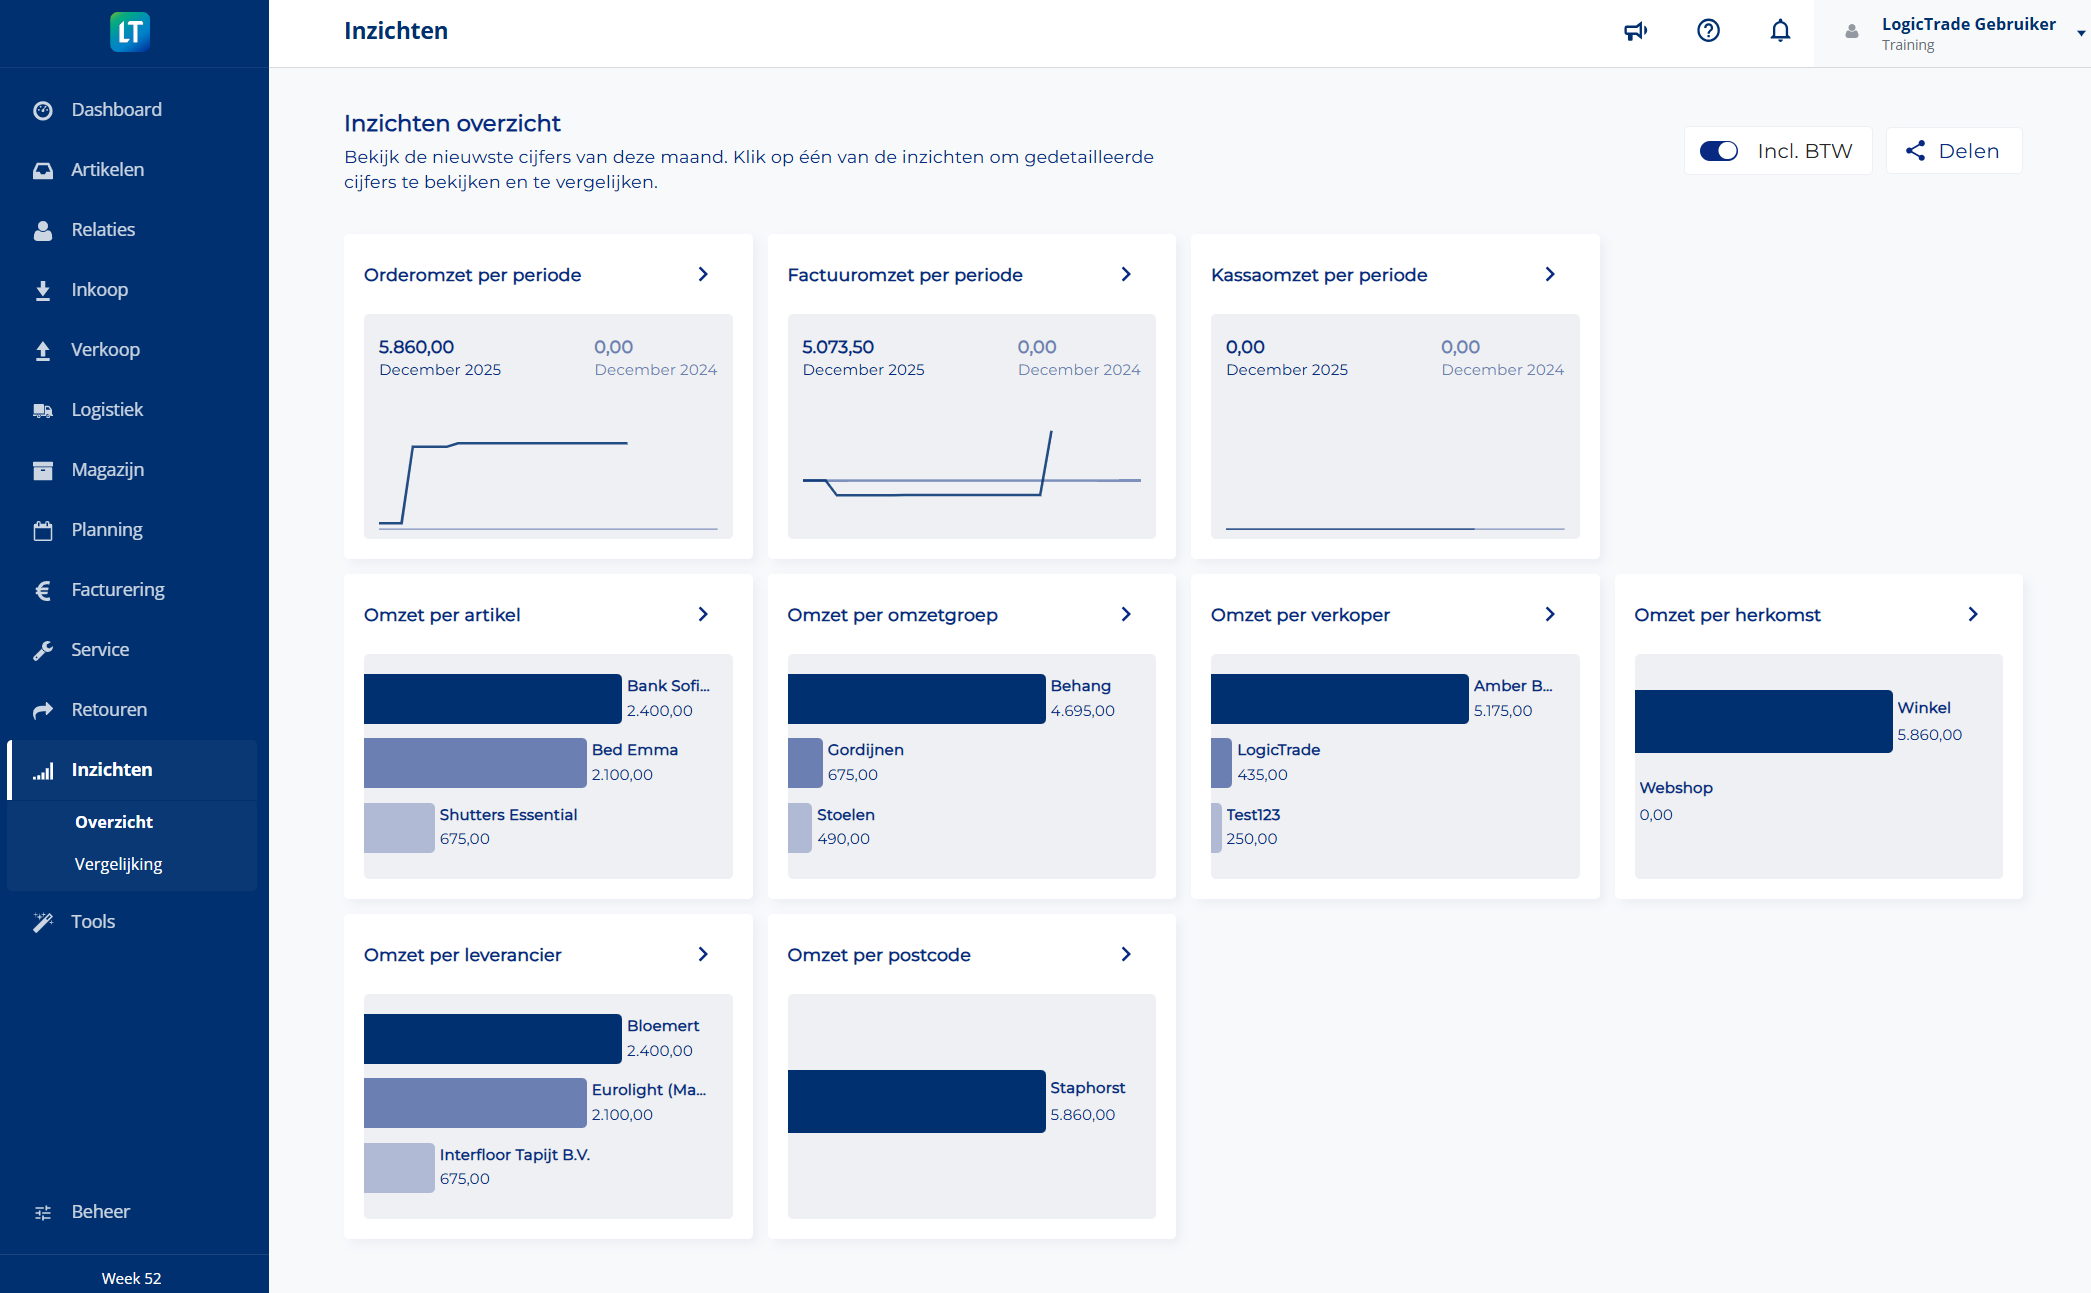Select the Service wrench icon
Screen dimensions: 2091x1293
[43, 649]
